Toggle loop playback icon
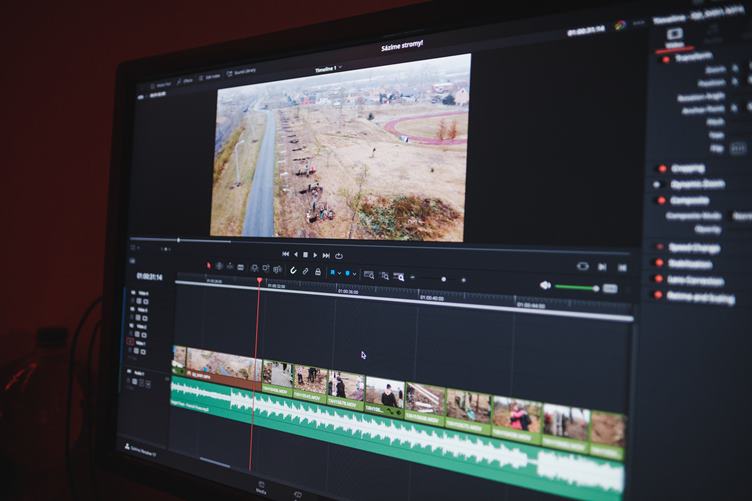Viewport: 752px width, 501px height. (x=339, y=256)
